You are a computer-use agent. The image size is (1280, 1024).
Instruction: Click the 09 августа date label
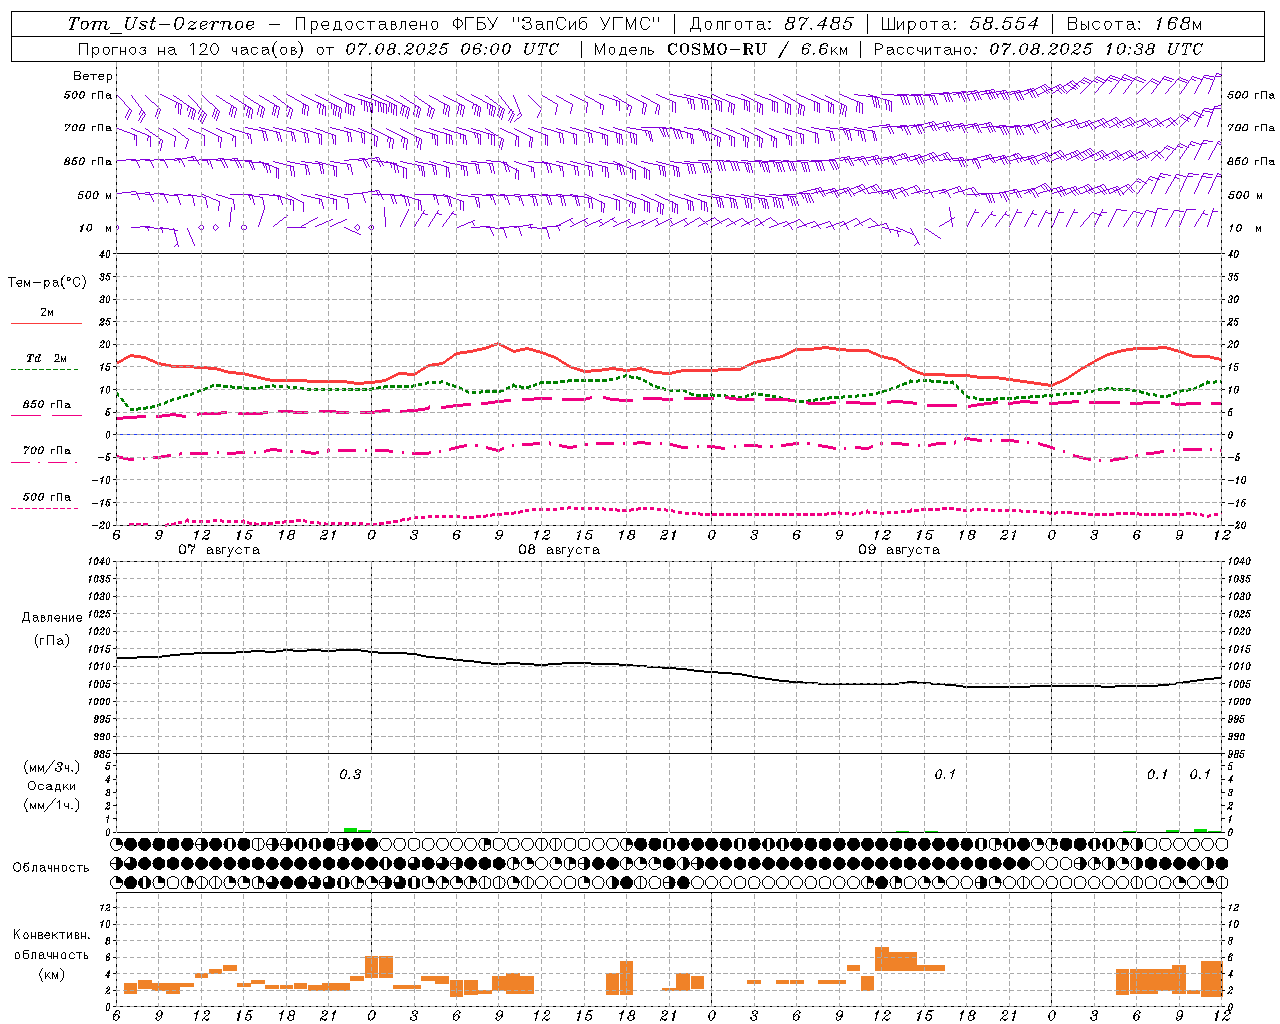899,550
